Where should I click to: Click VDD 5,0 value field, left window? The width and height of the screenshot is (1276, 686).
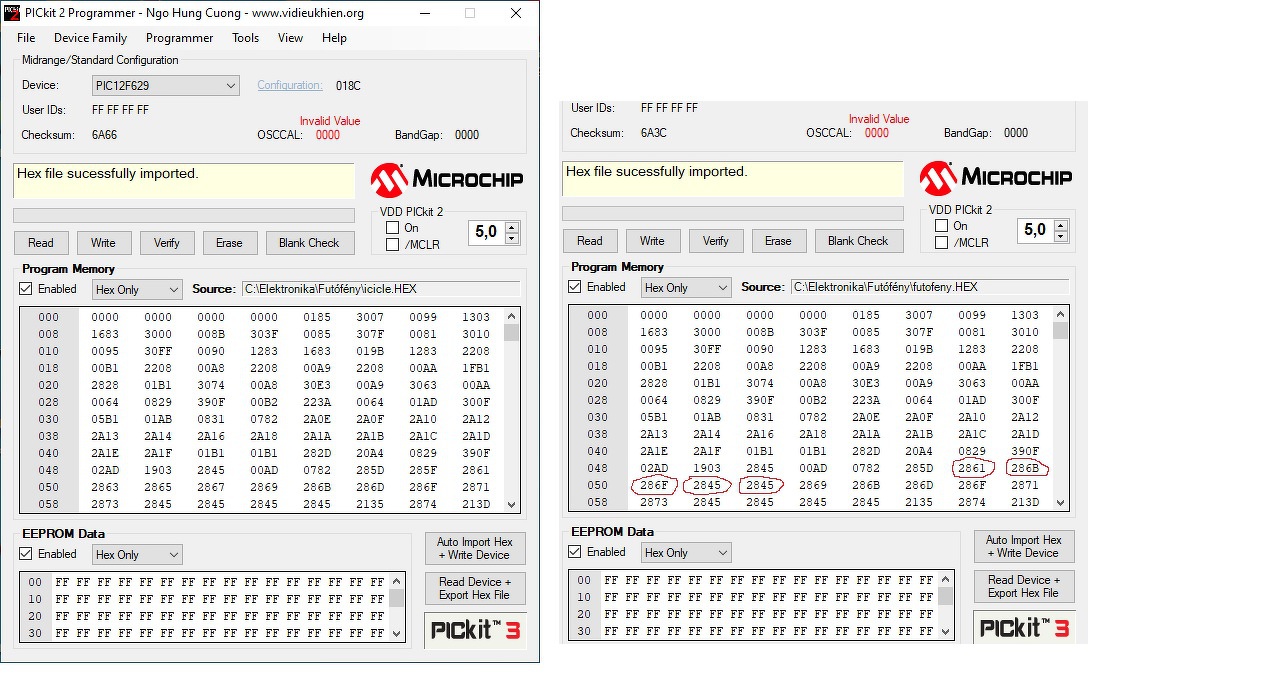[x=487, y=233]
